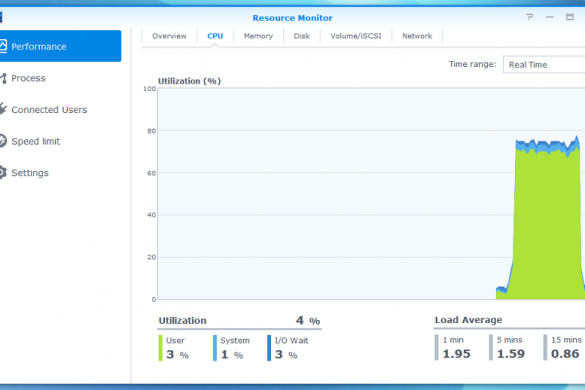Open the Volume/iSCSI tab
The height and width of the screenshot is (390, 585).
356,36
